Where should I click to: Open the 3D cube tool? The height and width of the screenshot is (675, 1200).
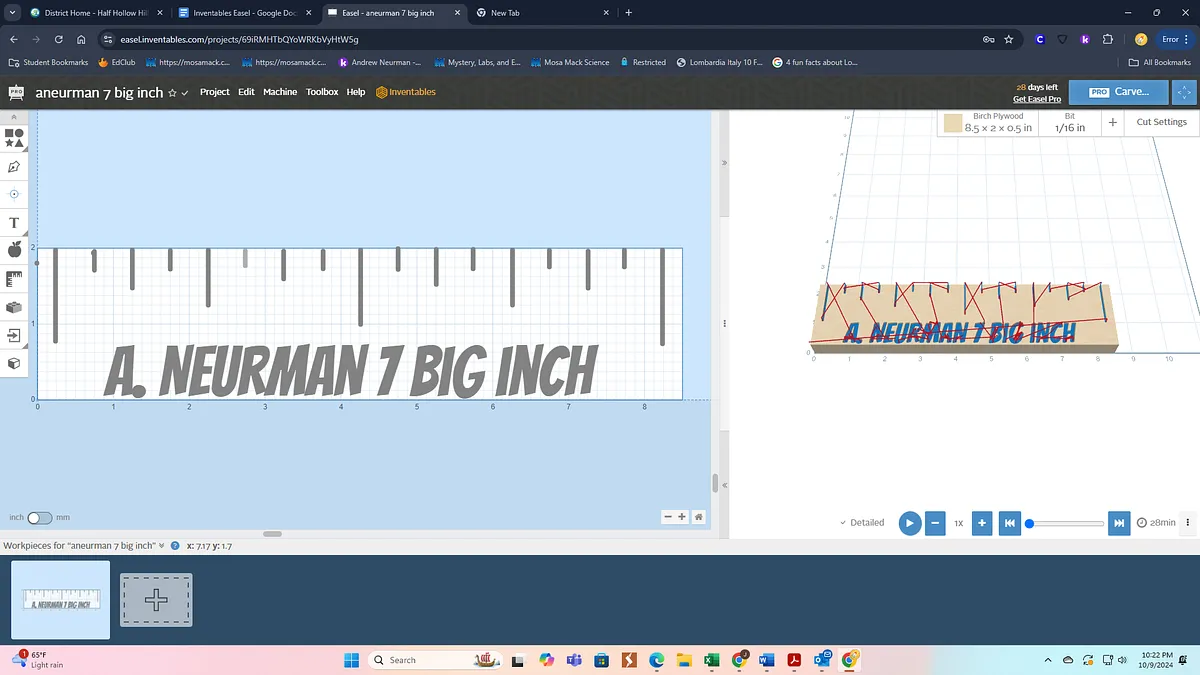tap(14, 364)
